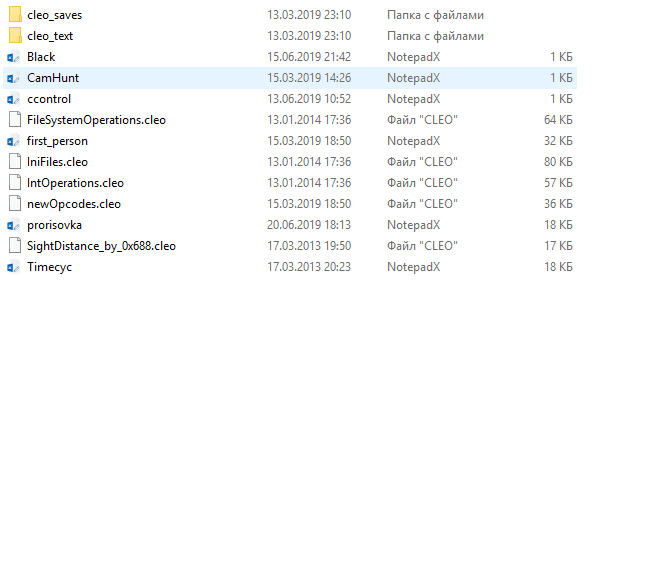Select the prorisovka file name
The image size is (645, 585).
pyautogui.click(x=54, y=225)
